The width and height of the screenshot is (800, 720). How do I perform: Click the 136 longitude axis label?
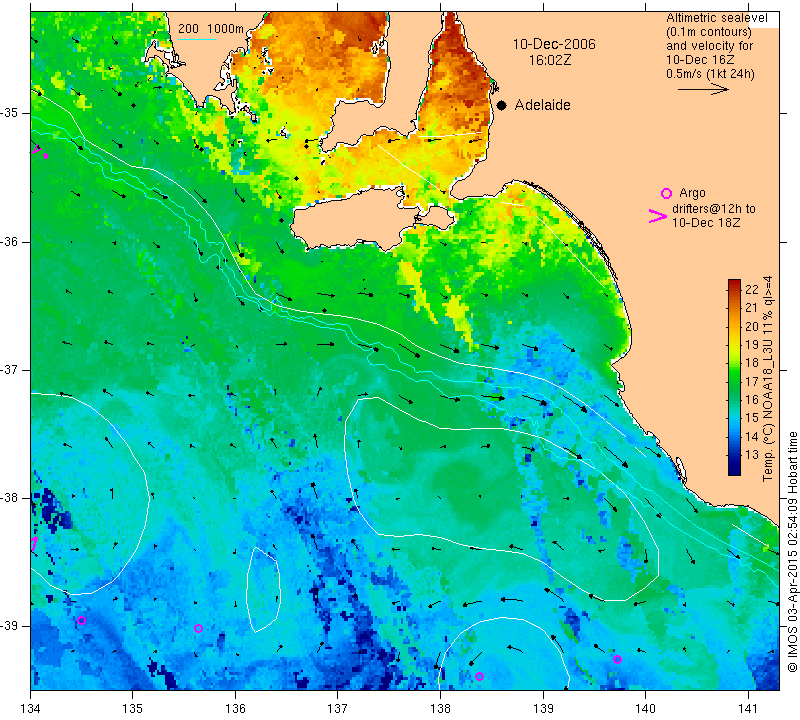(235, 708)
